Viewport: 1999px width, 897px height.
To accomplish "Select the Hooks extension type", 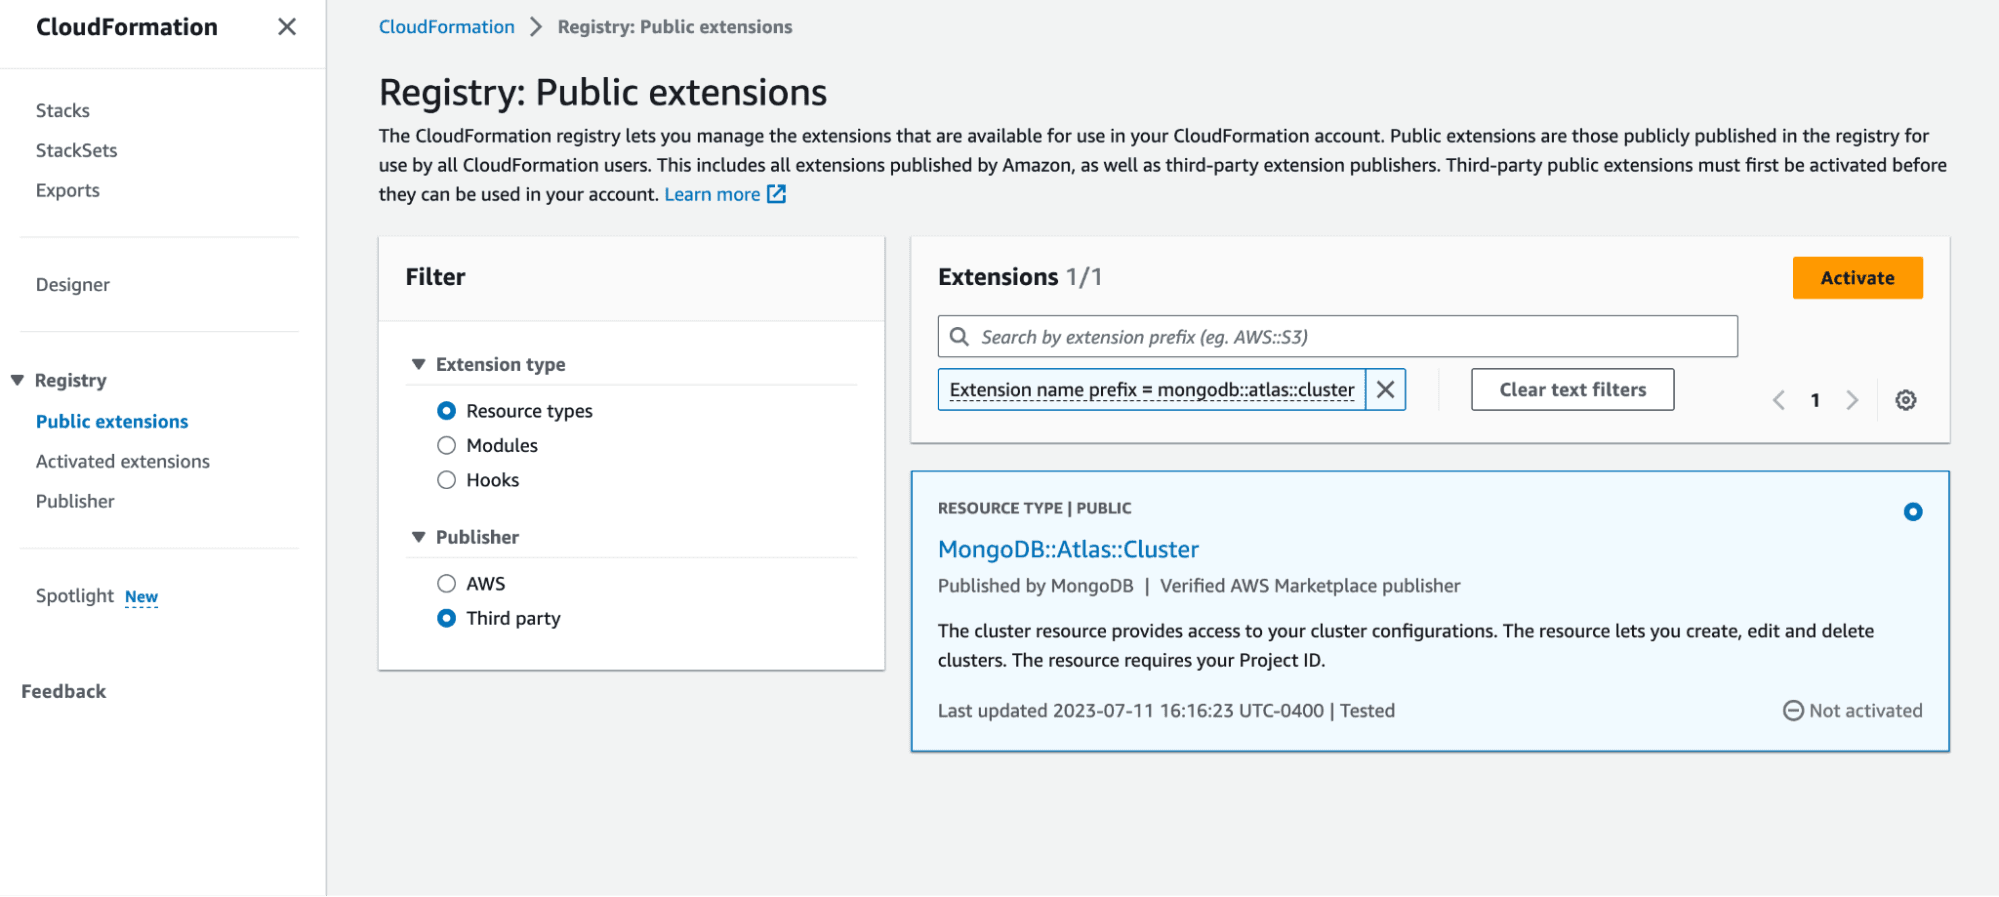I will [x=447, y=480].
